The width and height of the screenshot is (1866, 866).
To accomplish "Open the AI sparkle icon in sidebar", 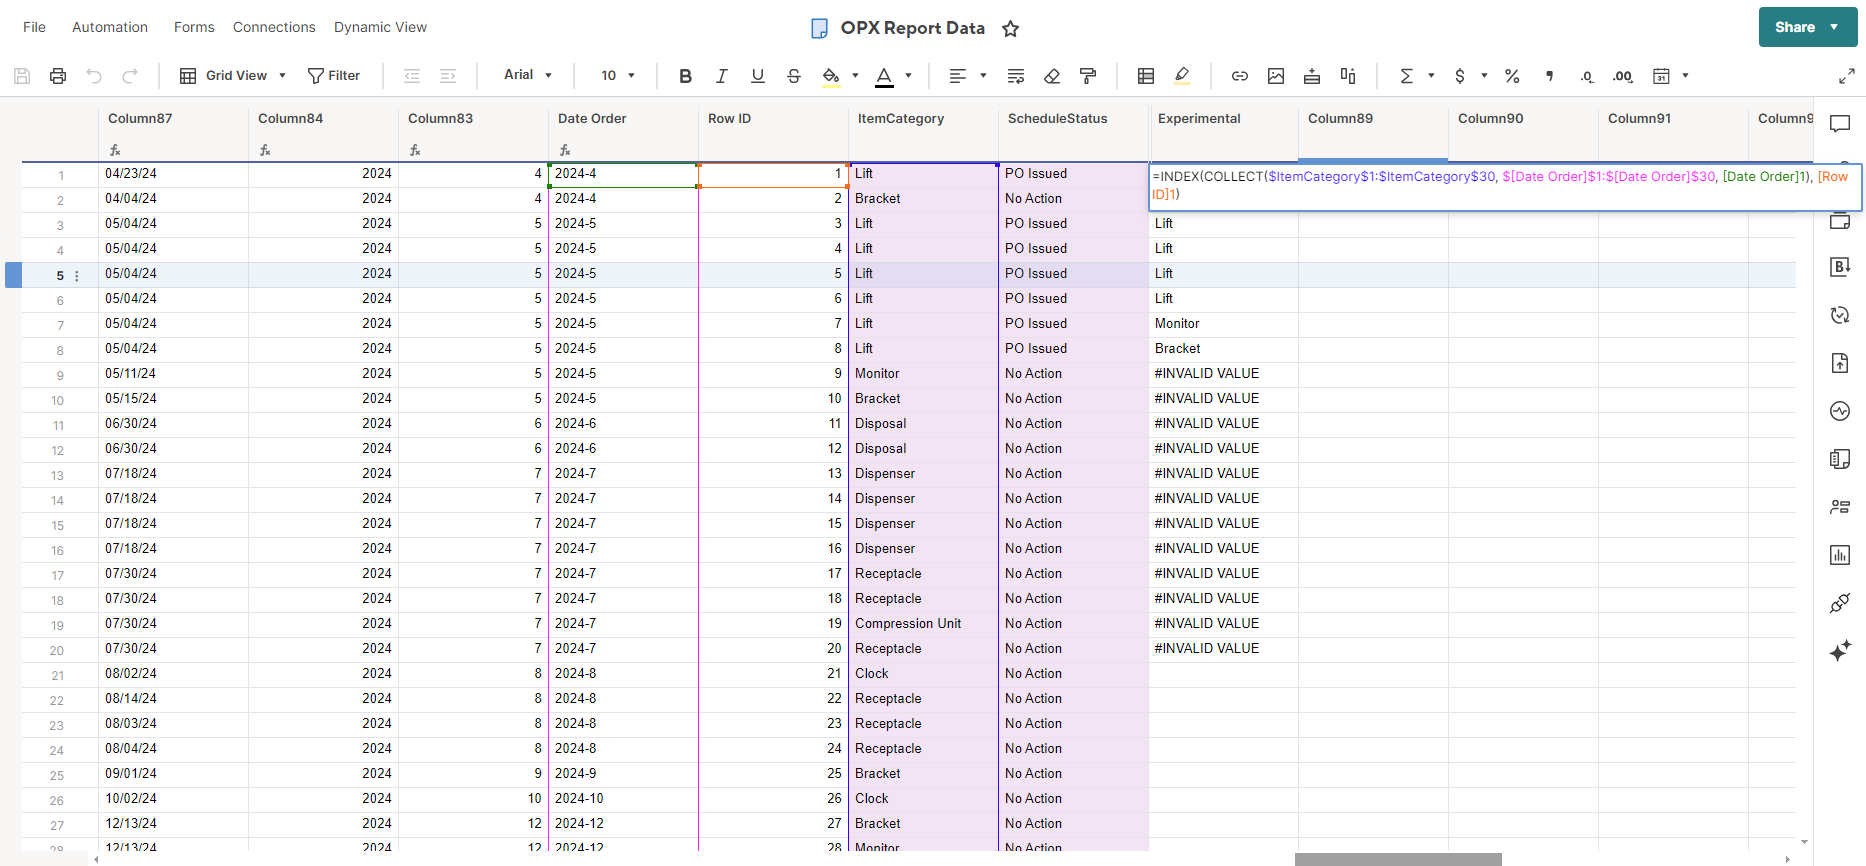I will [x=1840, y=651].
